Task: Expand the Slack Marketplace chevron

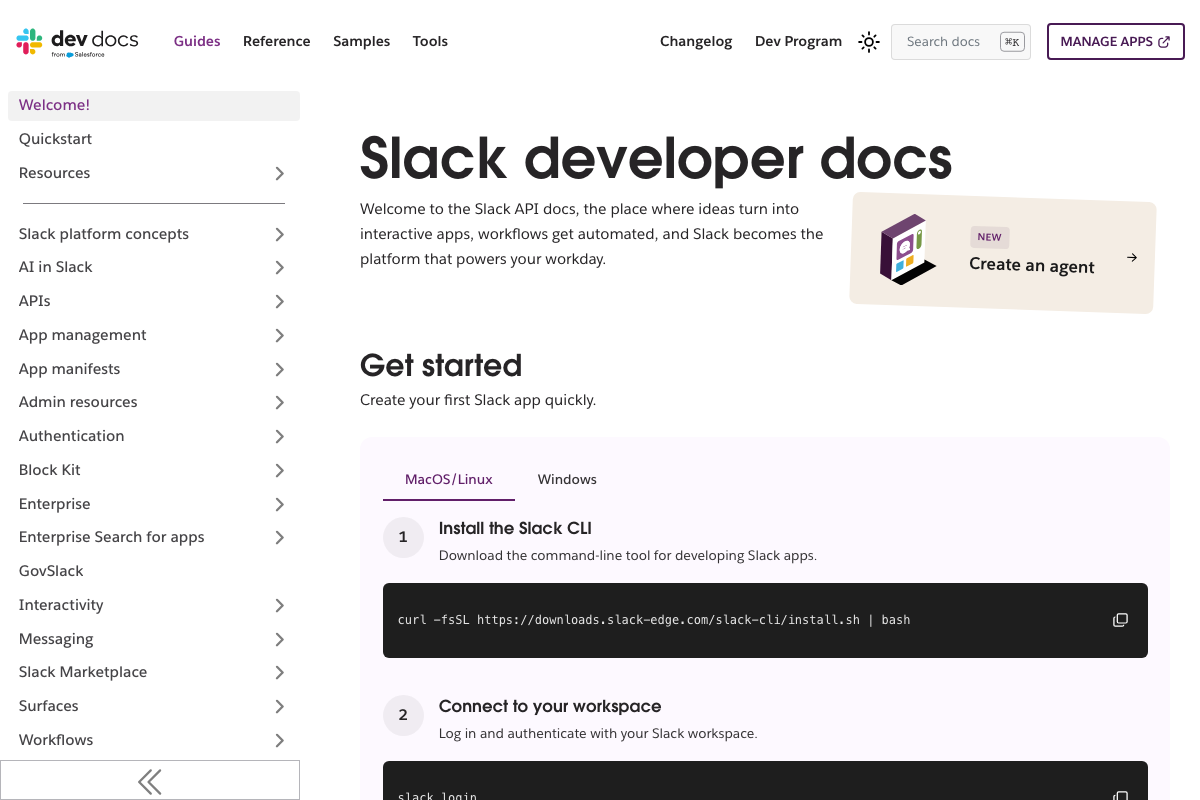Action: click(280, 672)
